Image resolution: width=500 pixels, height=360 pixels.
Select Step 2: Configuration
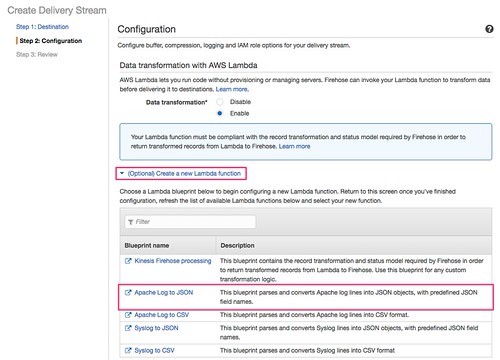(51, 41)
